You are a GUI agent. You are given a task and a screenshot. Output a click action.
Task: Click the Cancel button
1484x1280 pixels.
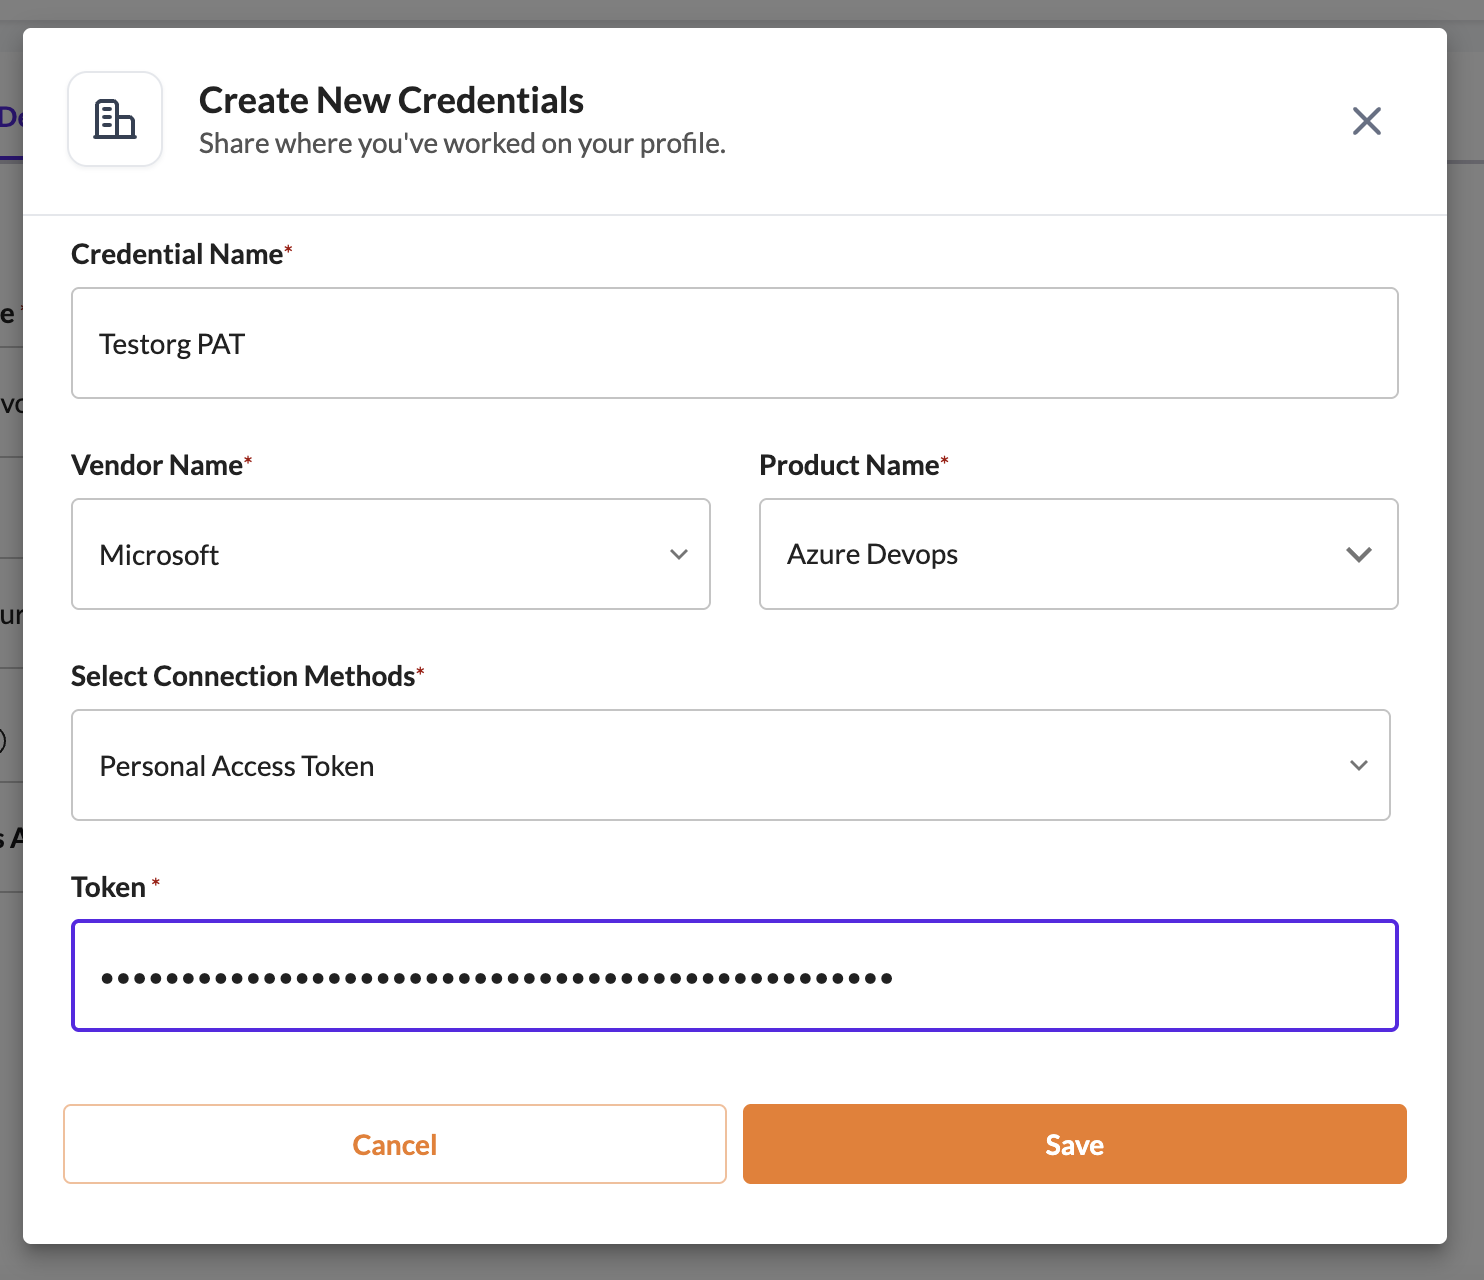395,1144
